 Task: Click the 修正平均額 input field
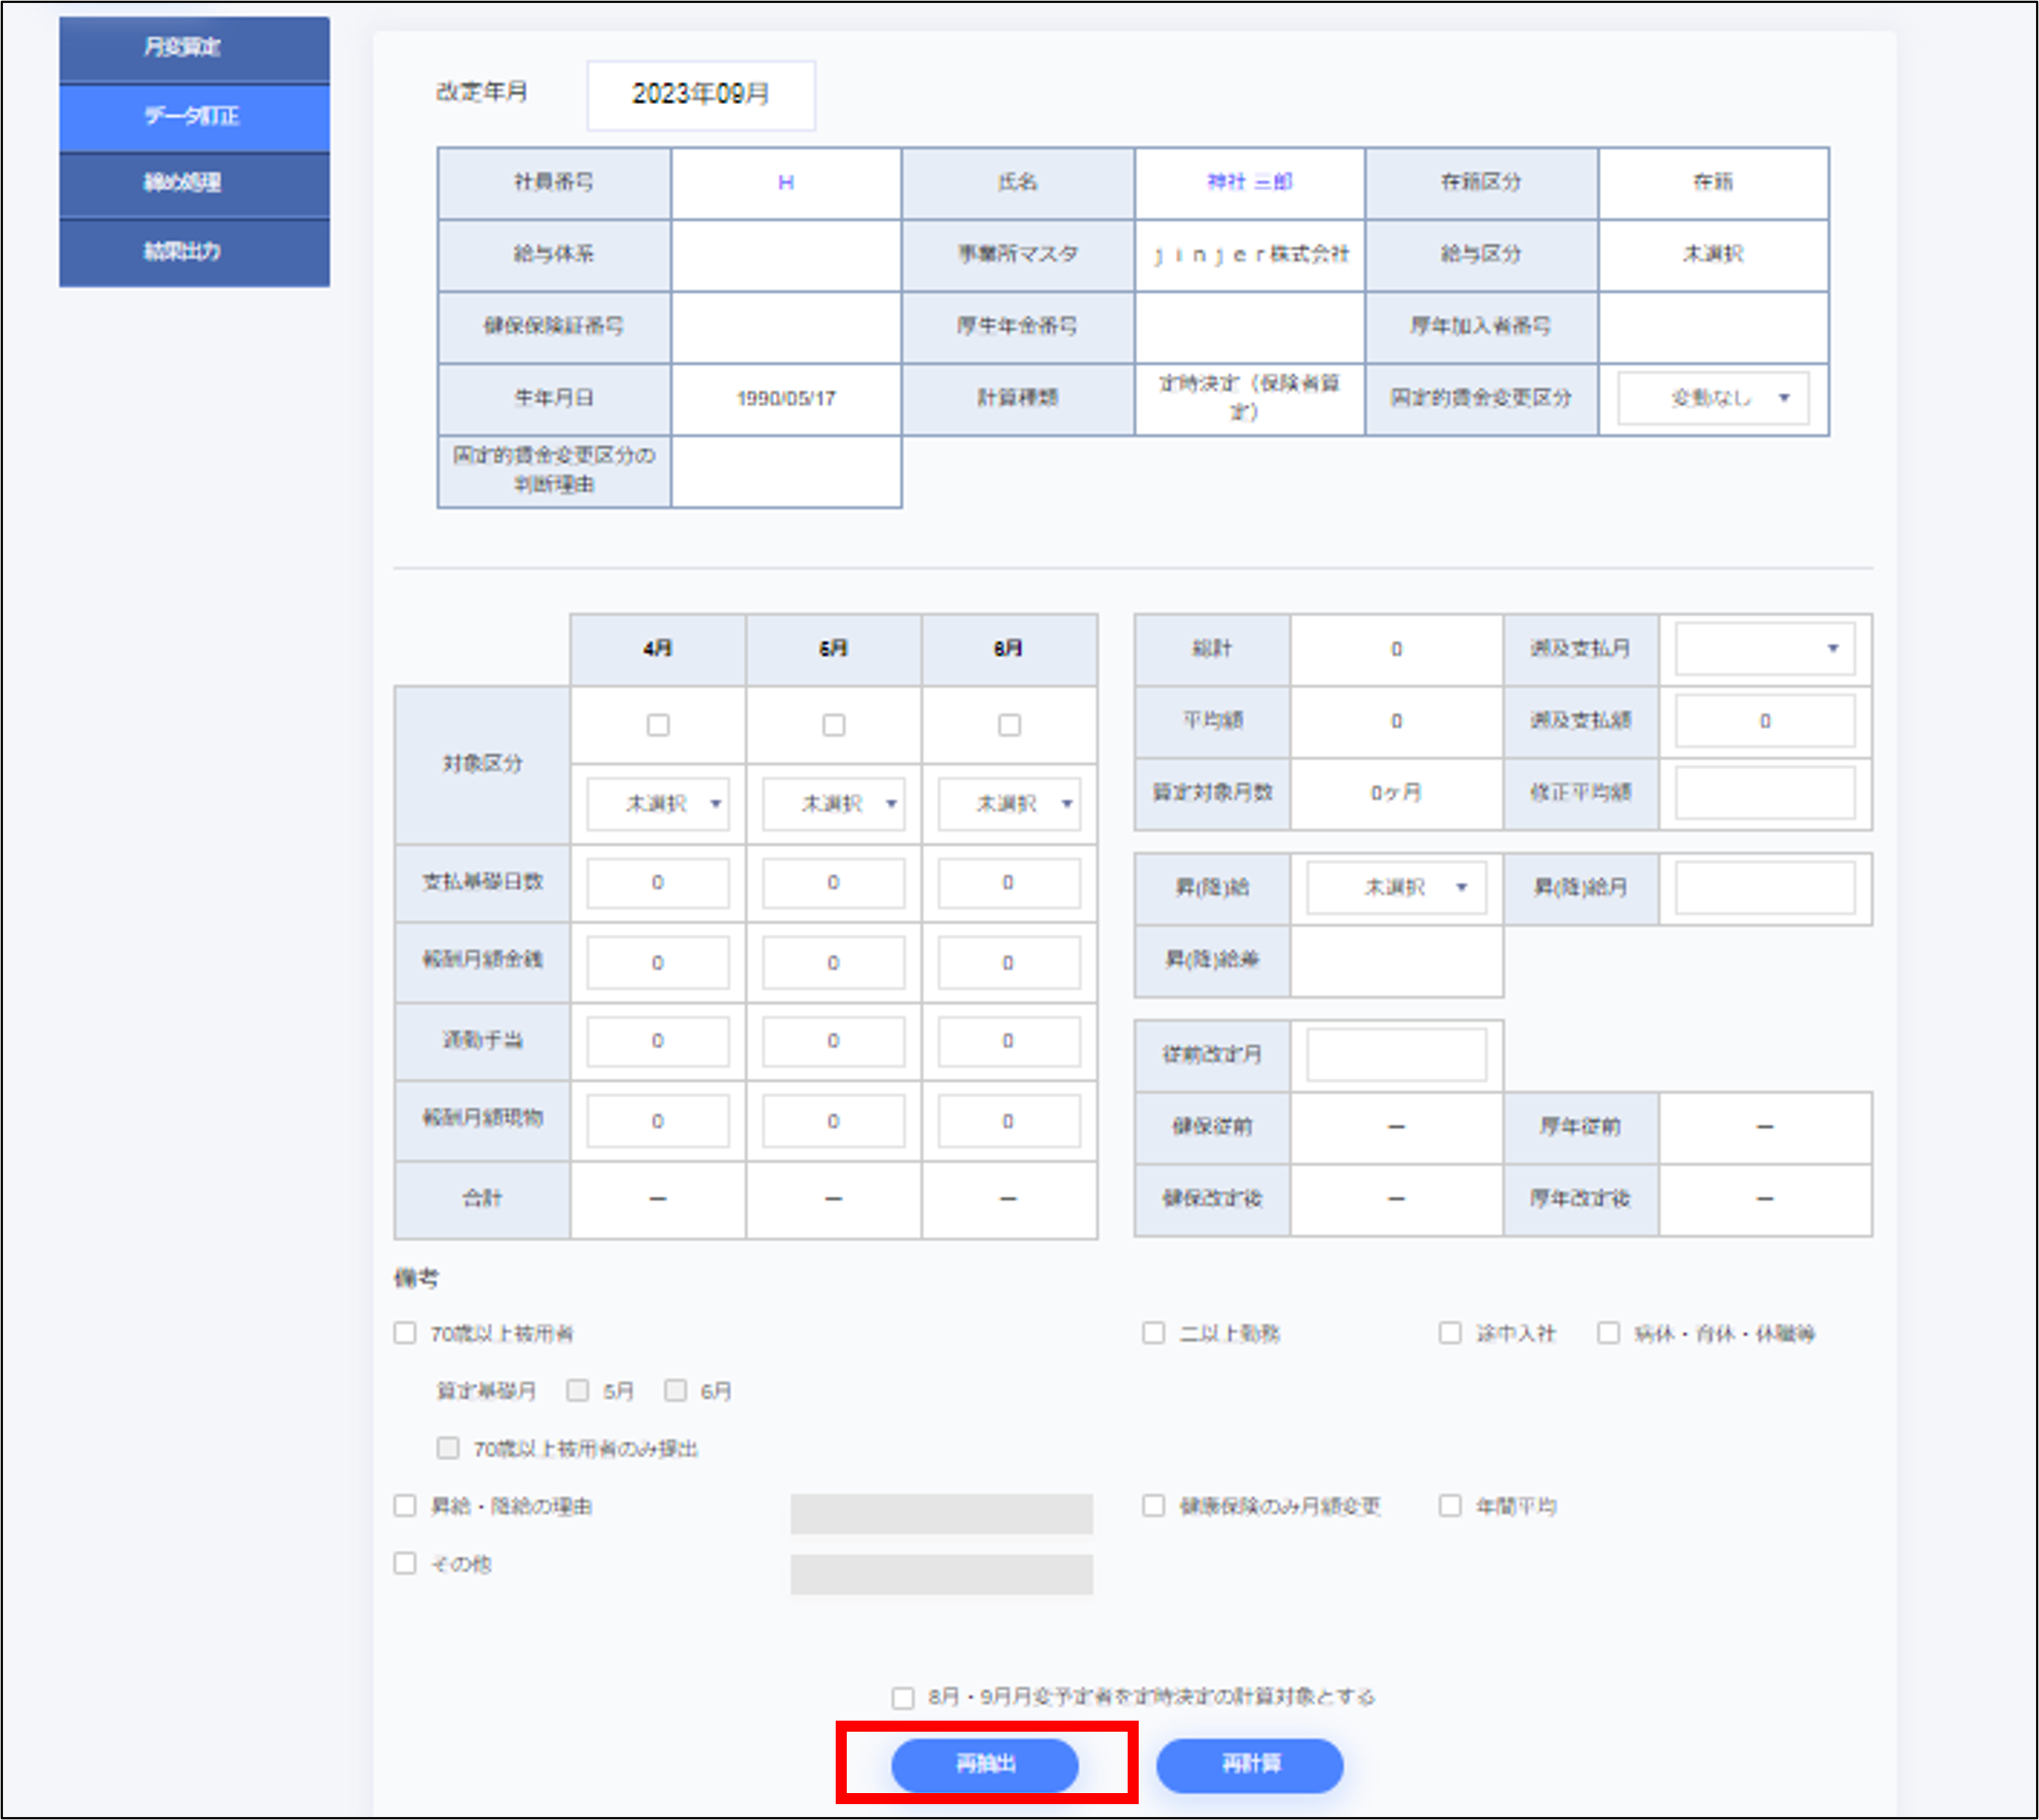click(x=1764, y=793)
